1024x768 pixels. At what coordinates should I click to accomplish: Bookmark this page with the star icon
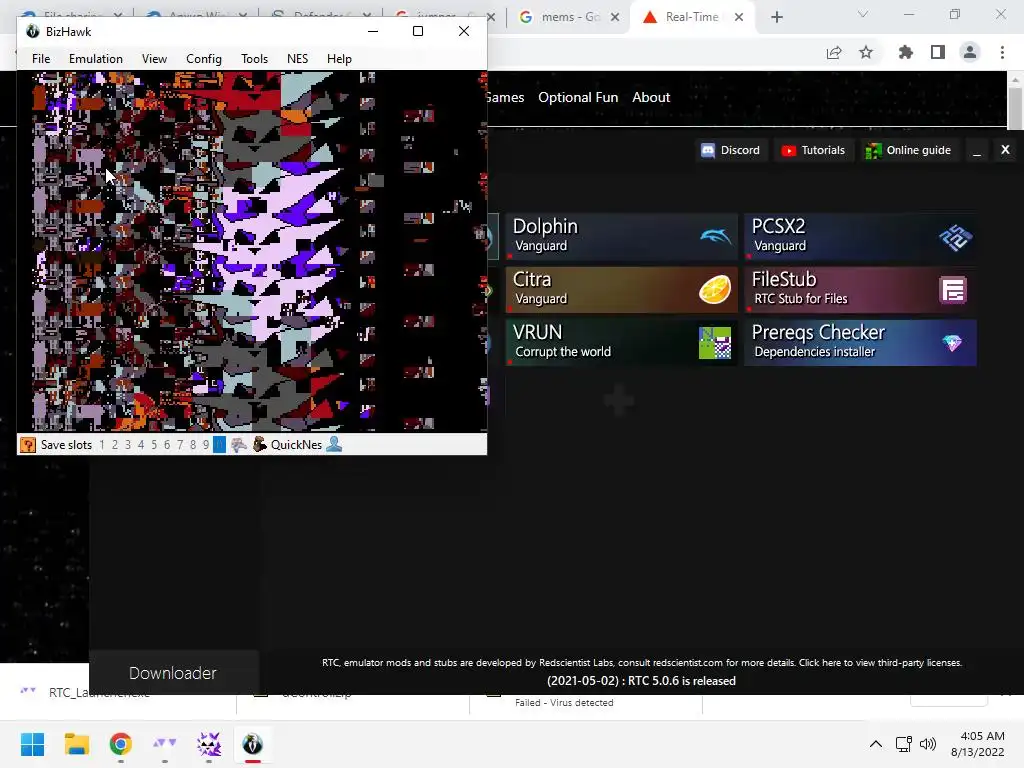(866, 52)
